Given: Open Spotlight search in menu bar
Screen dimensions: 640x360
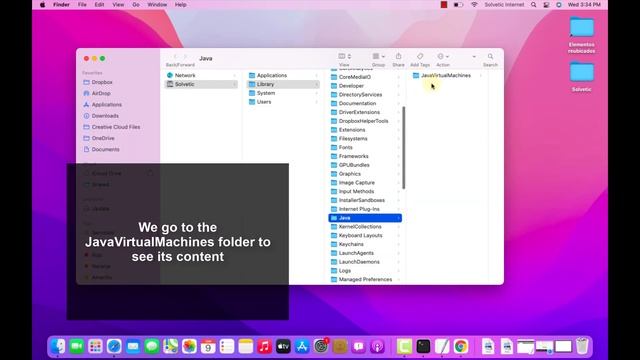Looking at the screenshot, I should point(533,5).
